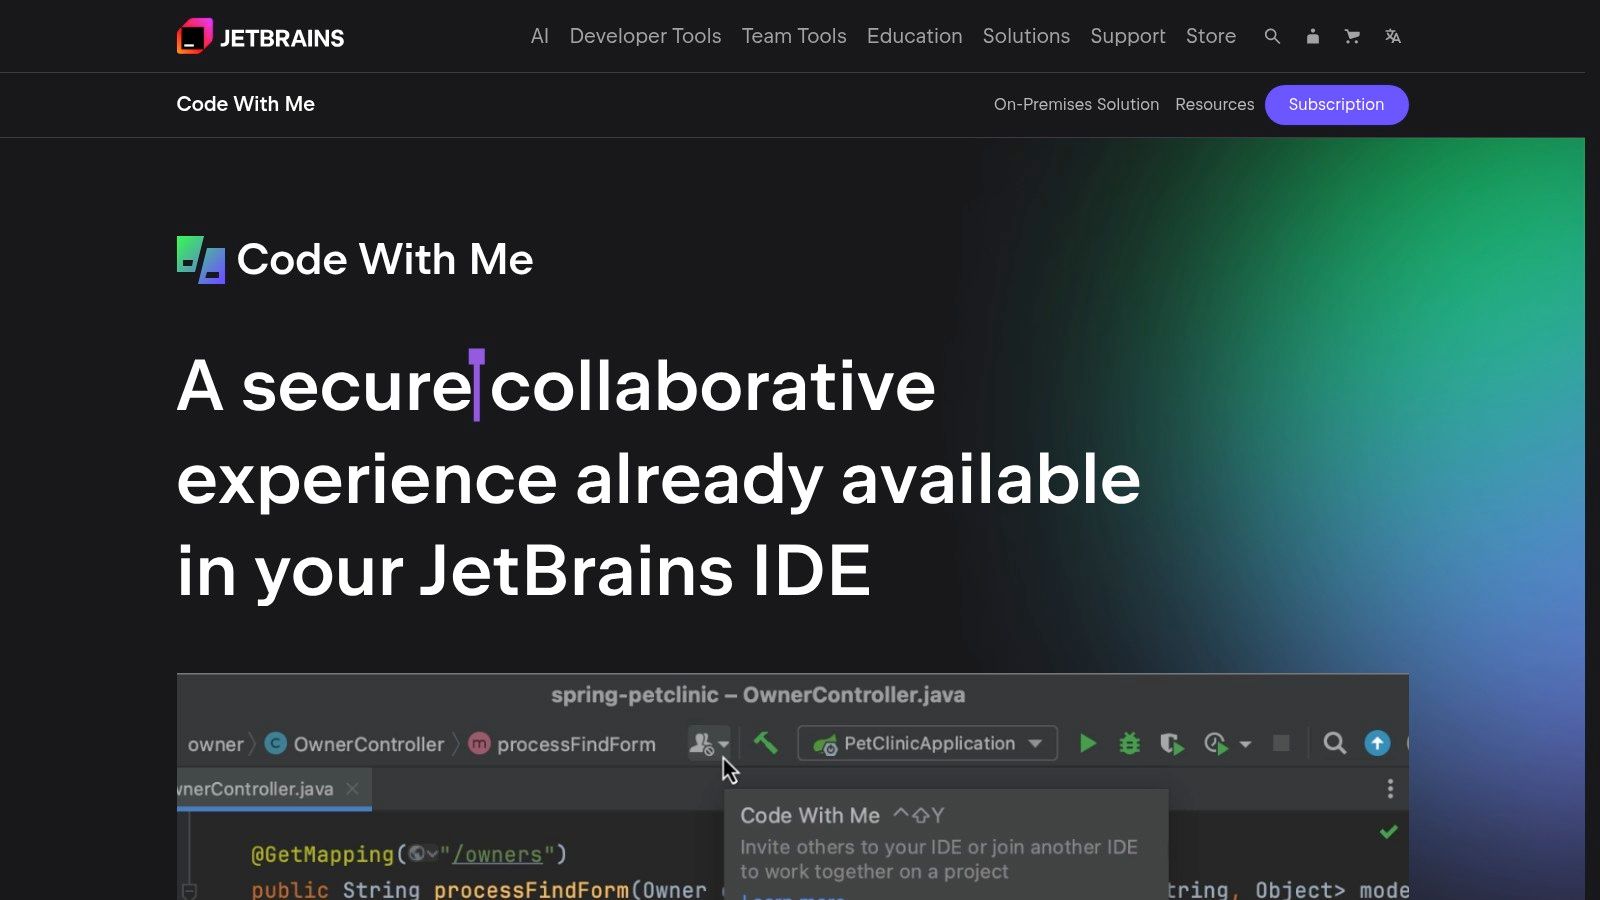Click the processFindForm breadcrumb text
The height and width of the screenshot is (900, 1600).
pos(576,744)
